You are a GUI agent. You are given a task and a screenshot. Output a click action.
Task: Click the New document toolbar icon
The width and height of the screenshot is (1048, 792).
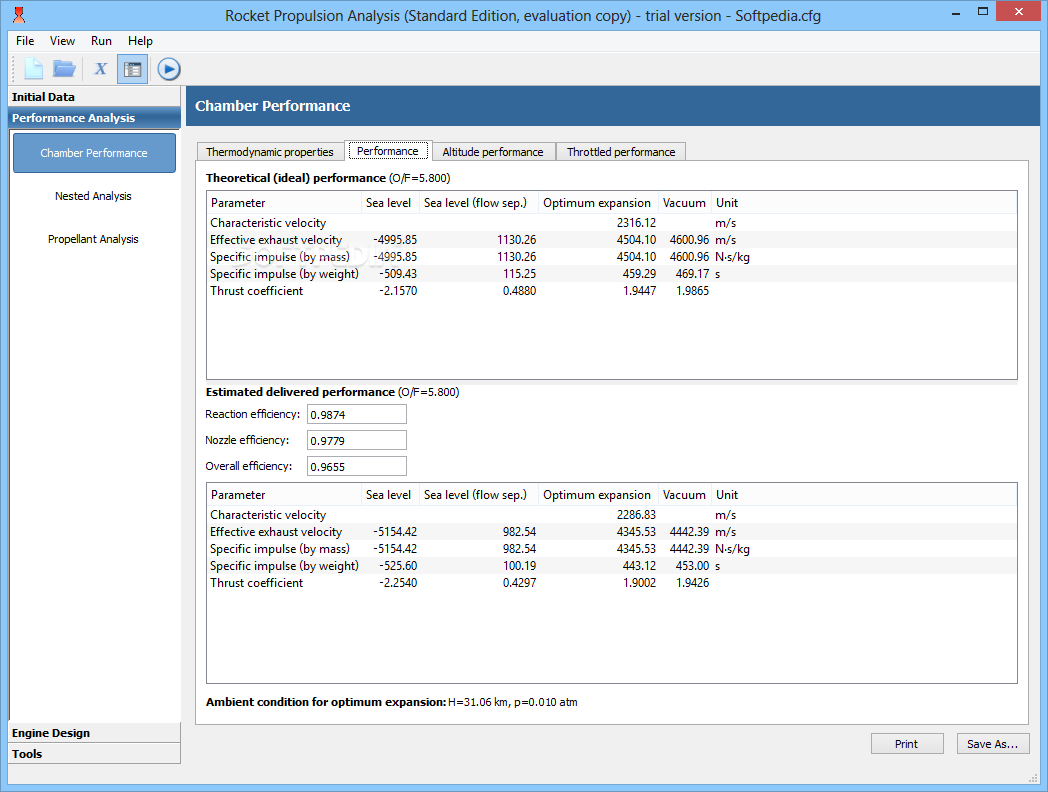(33, 69)
